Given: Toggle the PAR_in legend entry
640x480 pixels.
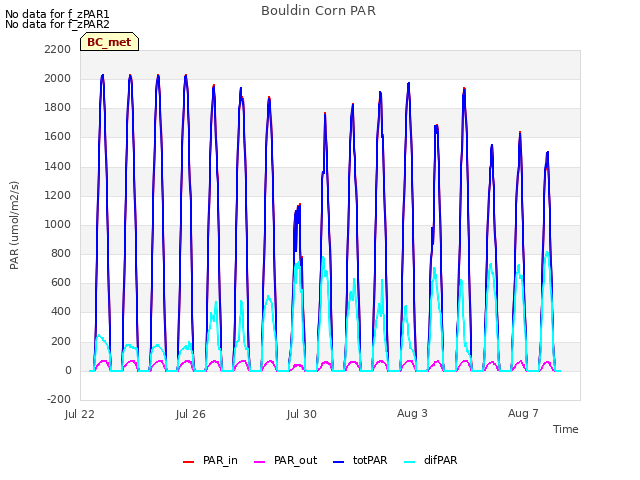Looking at the screenshot, I should tap(210, 460).
